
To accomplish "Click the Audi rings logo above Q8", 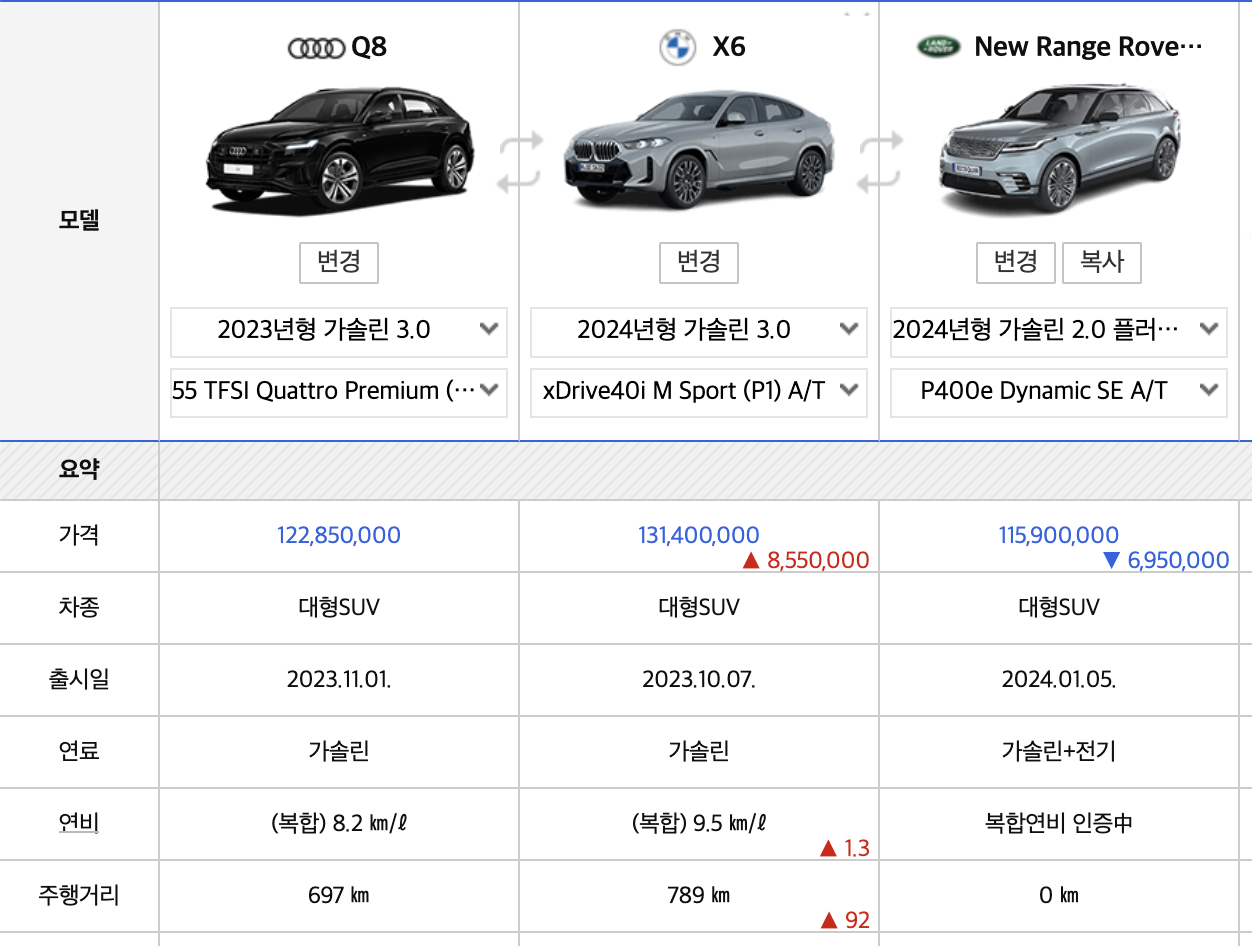I will [313, 46].
